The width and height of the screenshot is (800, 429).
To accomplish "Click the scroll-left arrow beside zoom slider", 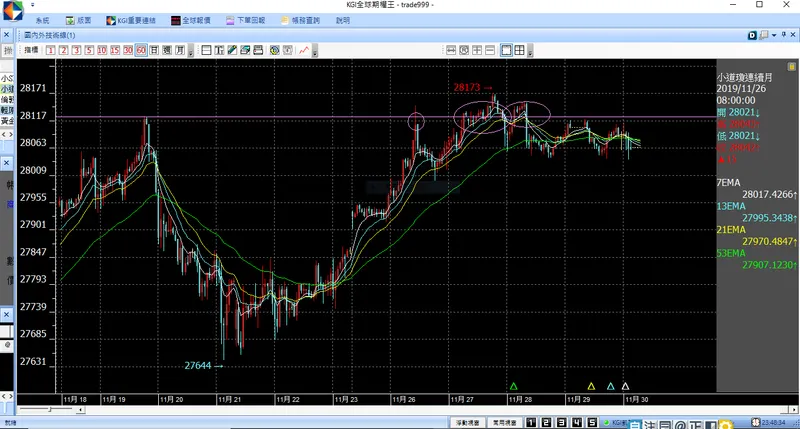I will click(81, 410).
